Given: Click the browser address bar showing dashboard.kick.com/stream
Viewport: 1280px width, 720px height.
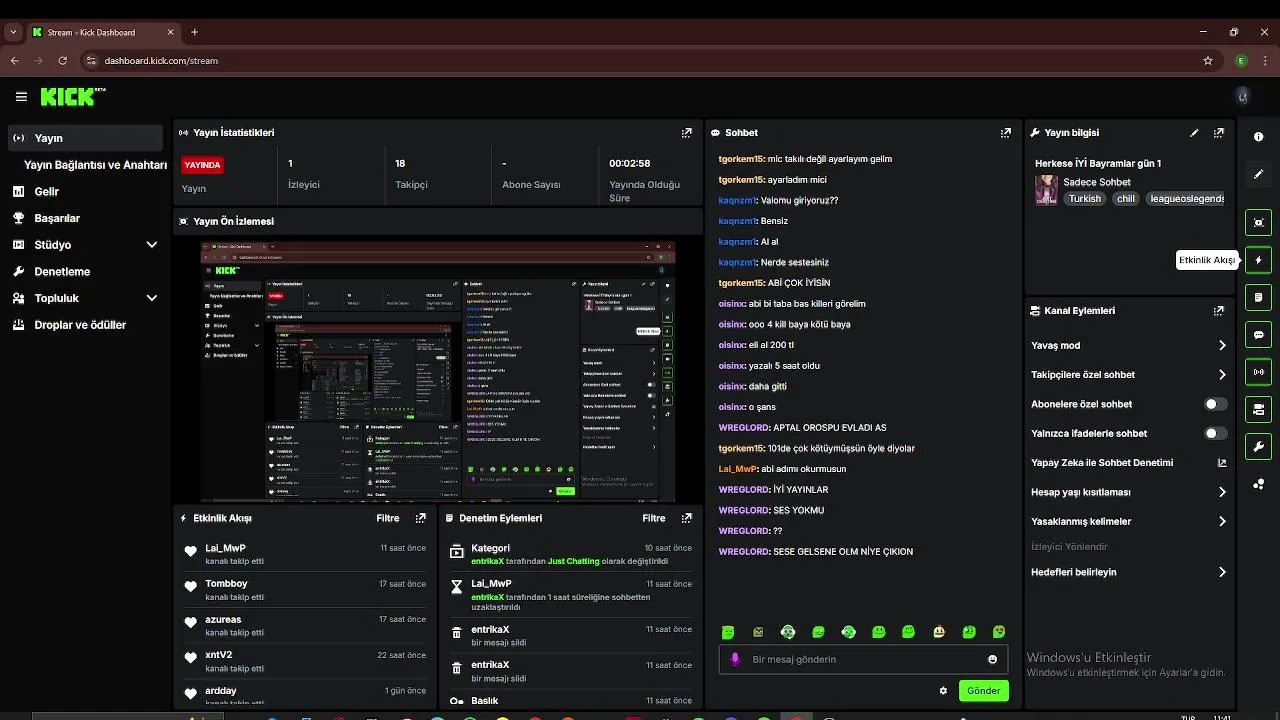Looking at the screenshot, I should [x=640, y=60].
